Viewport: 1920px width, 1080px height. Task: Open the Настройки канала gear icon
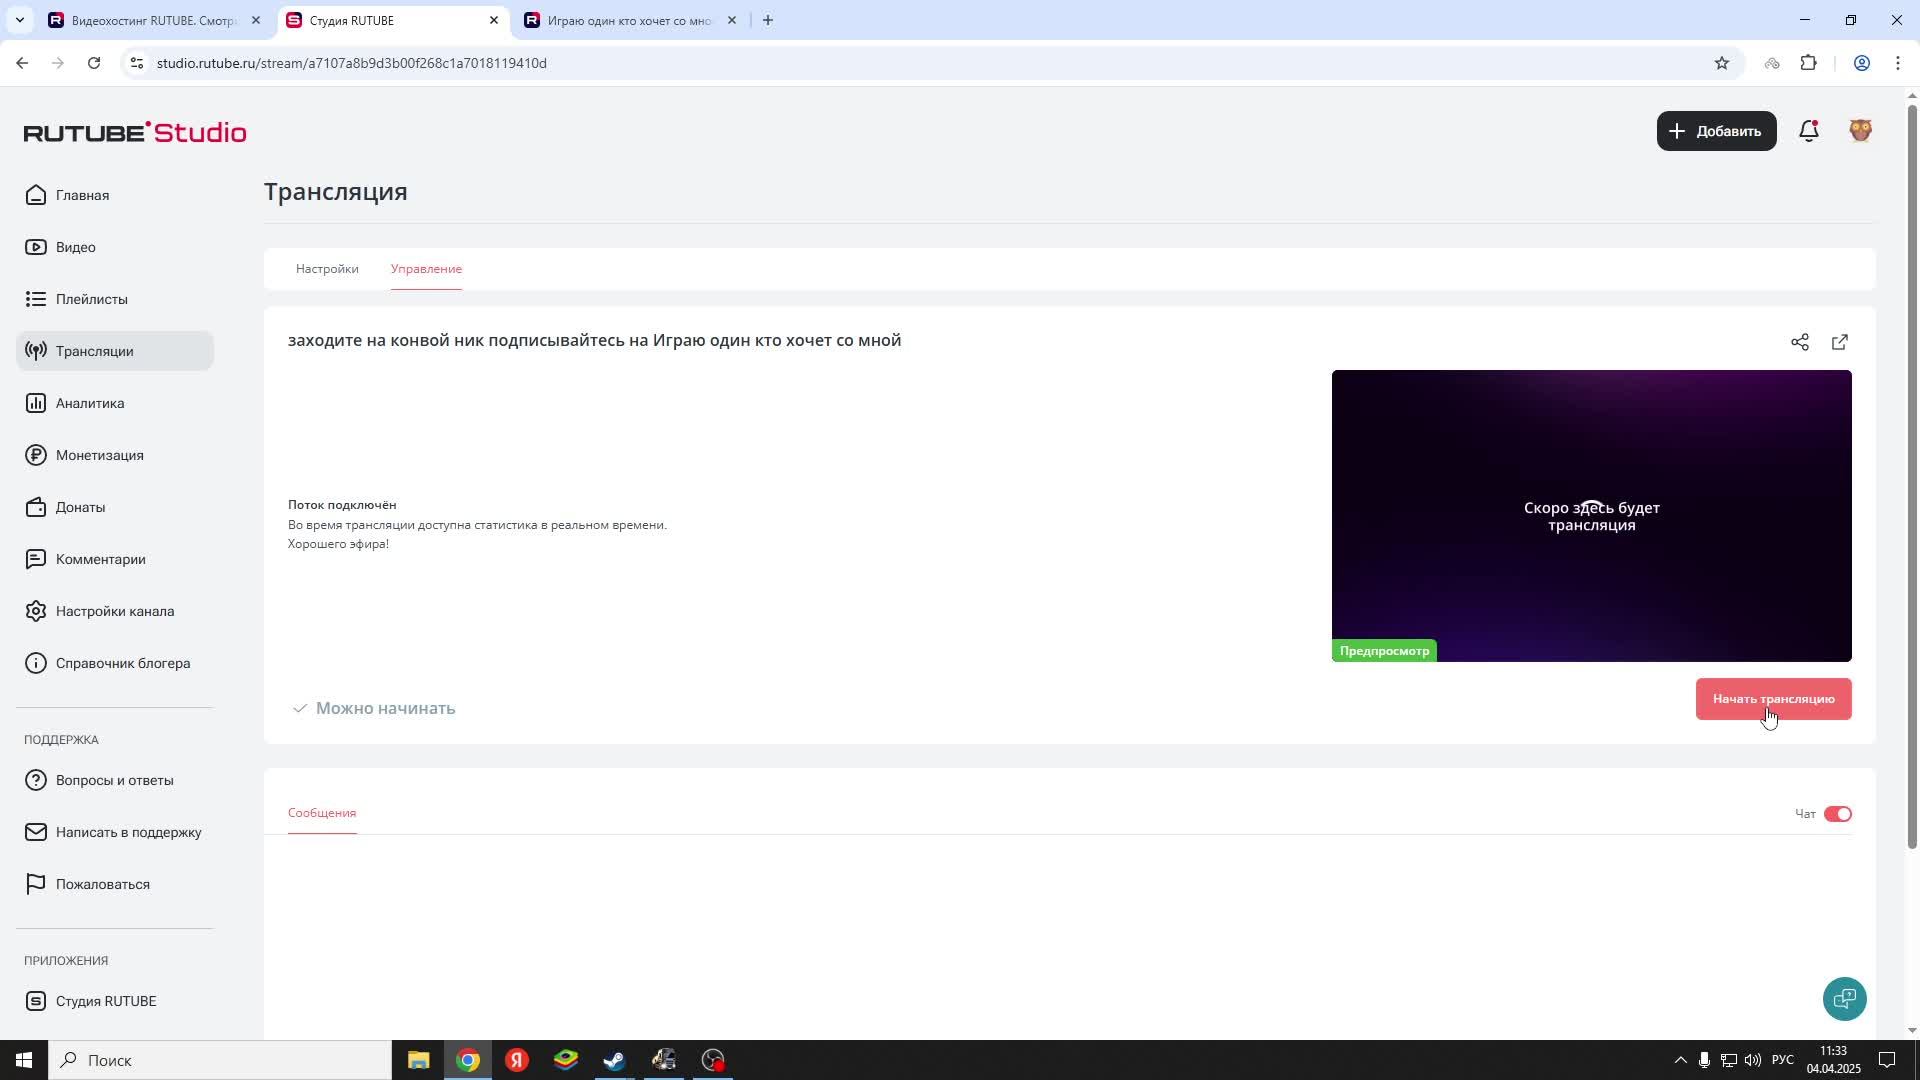36,611
